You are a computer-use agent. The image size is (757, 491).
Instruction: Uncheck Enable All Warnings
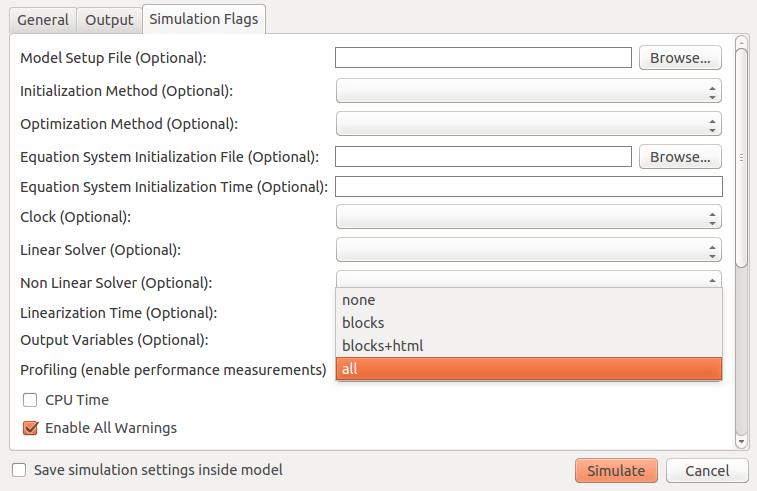pos(30,428)
